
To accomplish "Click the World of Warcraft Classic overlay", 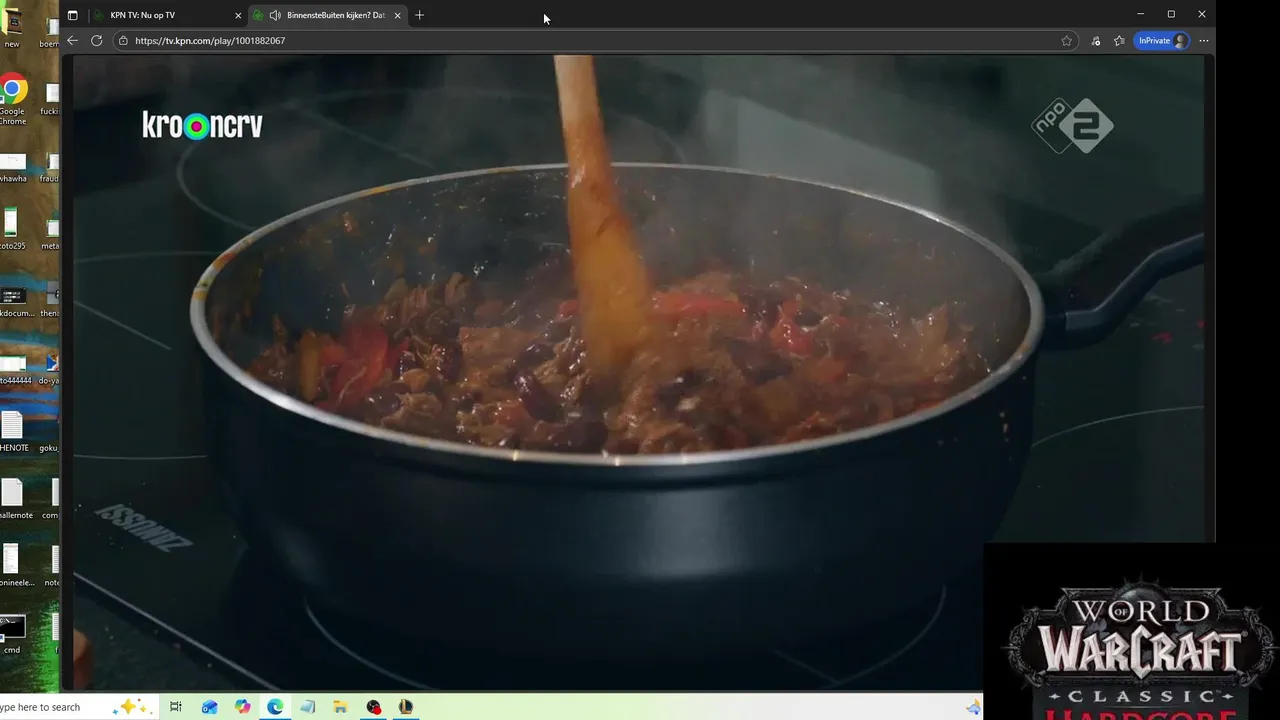I will (1132, 632).
